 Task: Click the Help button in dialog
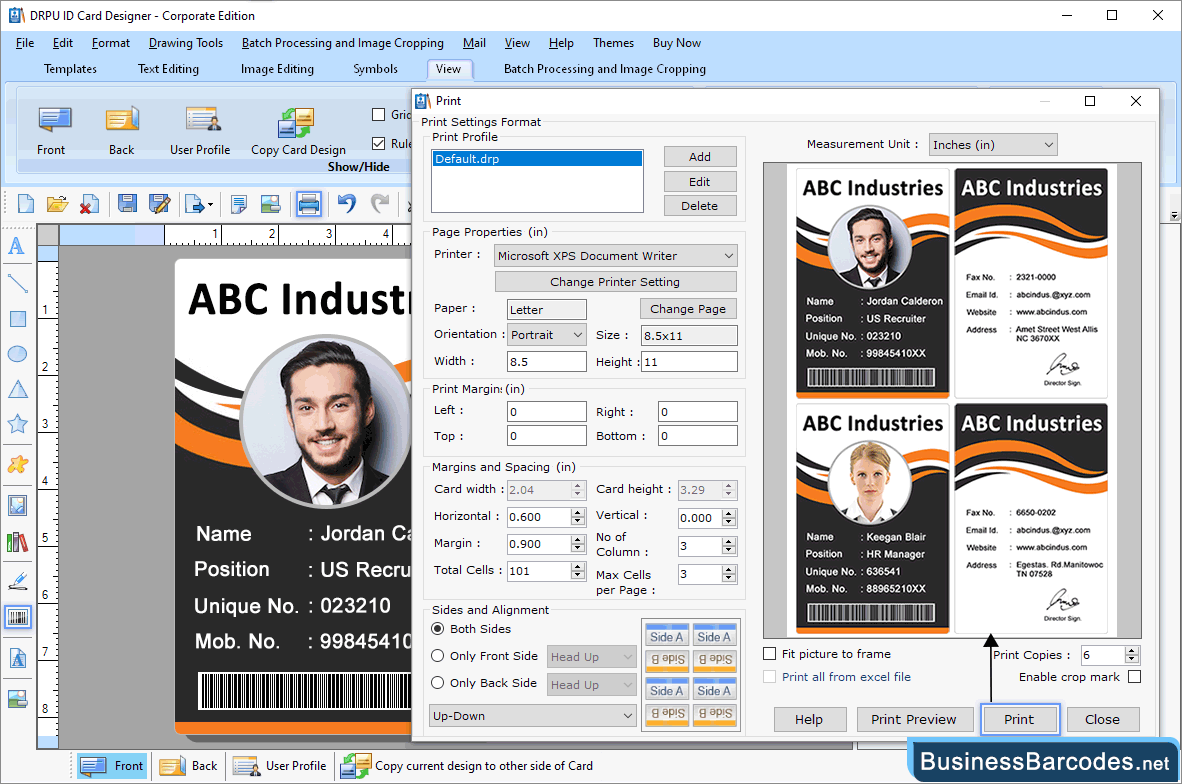point(810,719)
